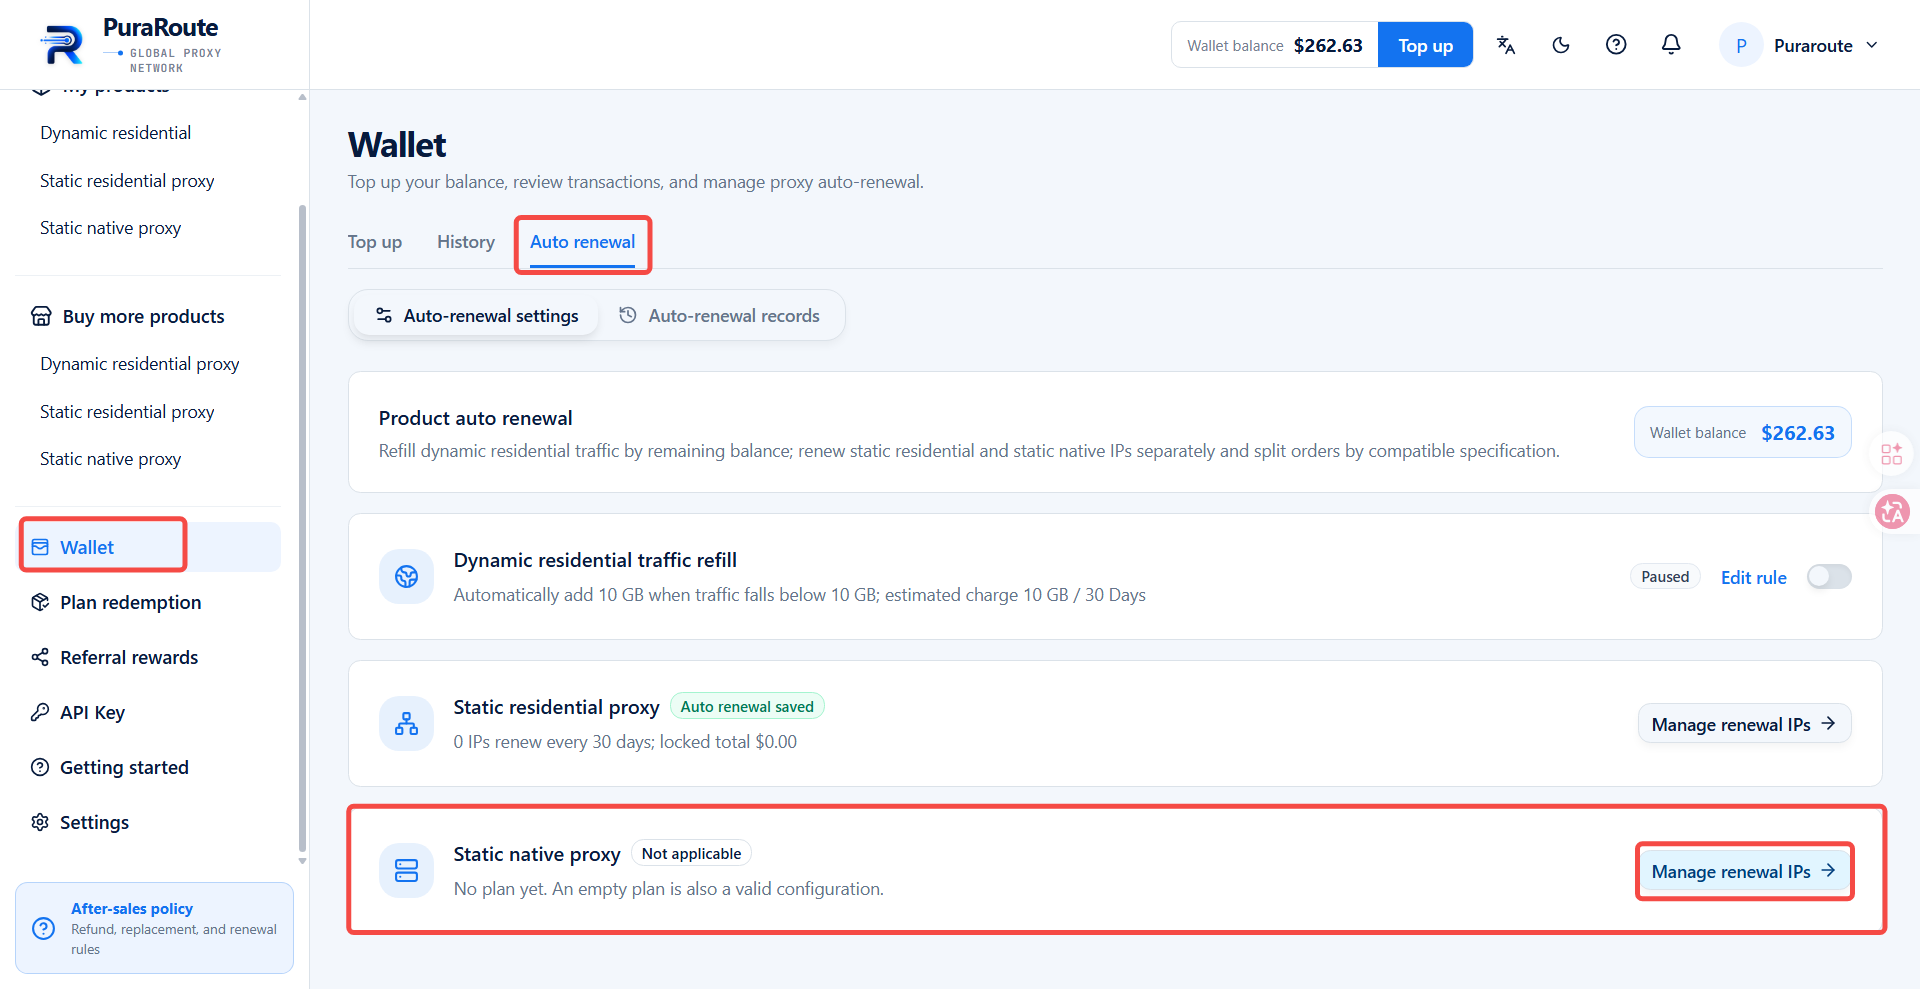Image resolution: width=1920 pixels, height=989 pixels.
Task: Click the Settings gear icon
Action: (40, 822)
